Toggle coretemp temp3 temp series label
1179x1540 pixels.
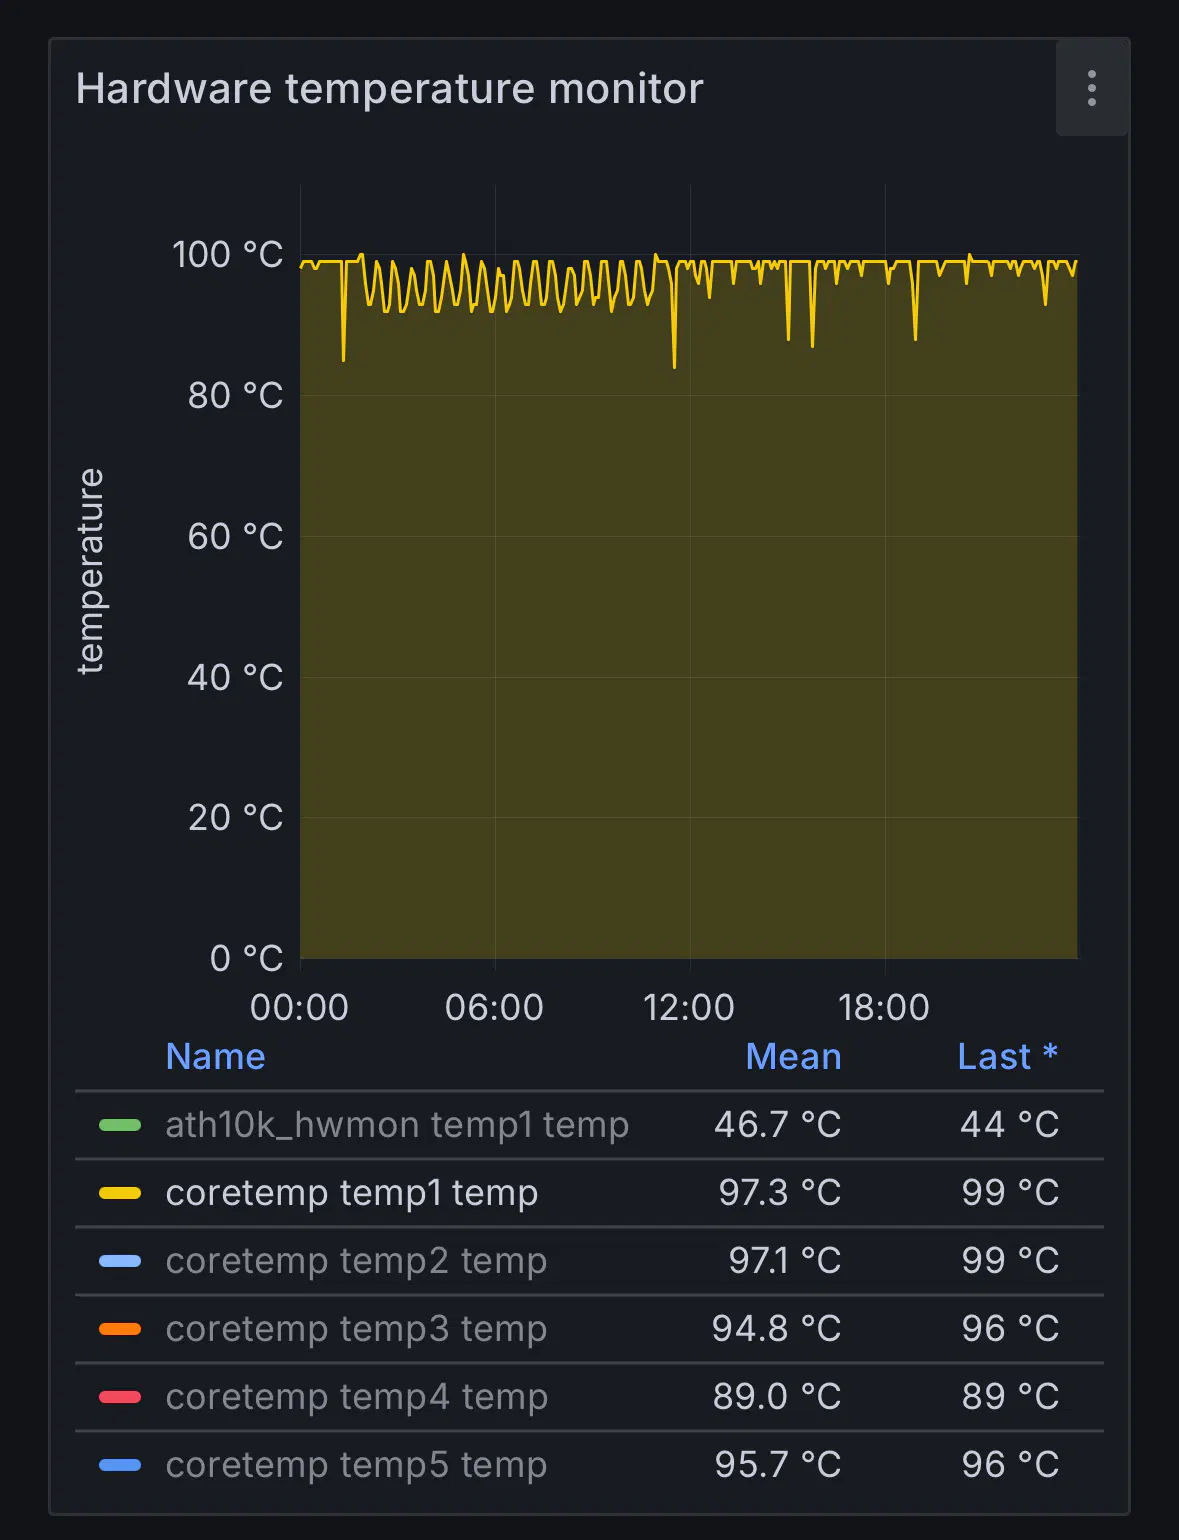tap(355, 1329)
